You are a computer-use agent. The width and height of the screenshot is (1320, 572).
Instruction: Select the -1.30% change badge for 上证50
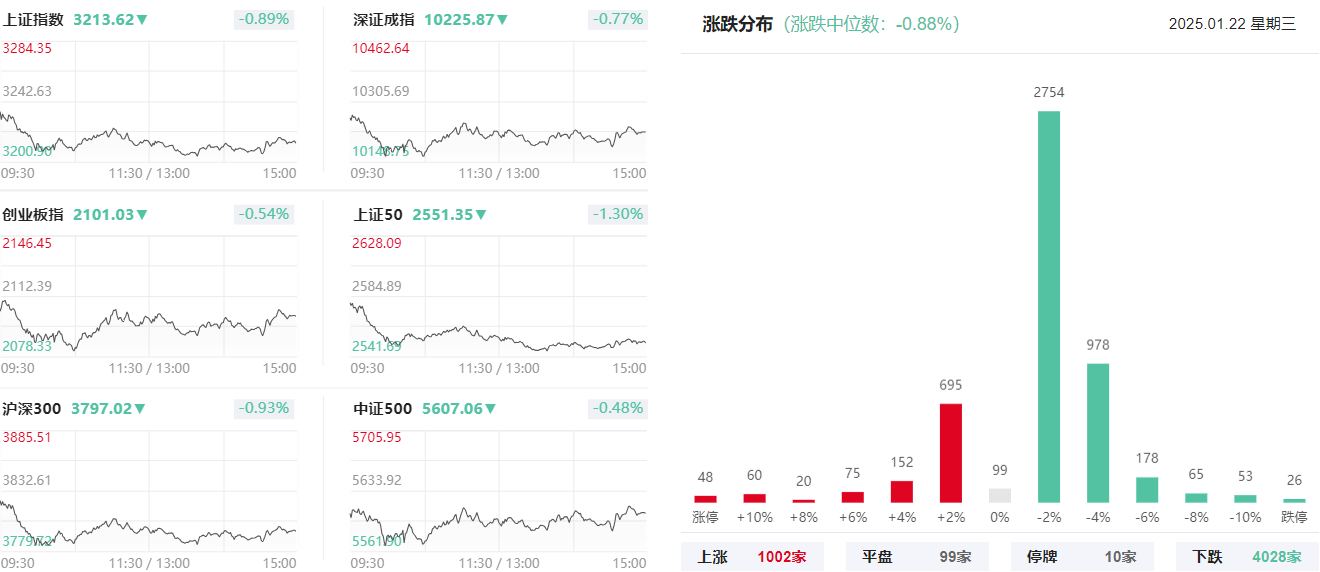(x=617, y=214)
